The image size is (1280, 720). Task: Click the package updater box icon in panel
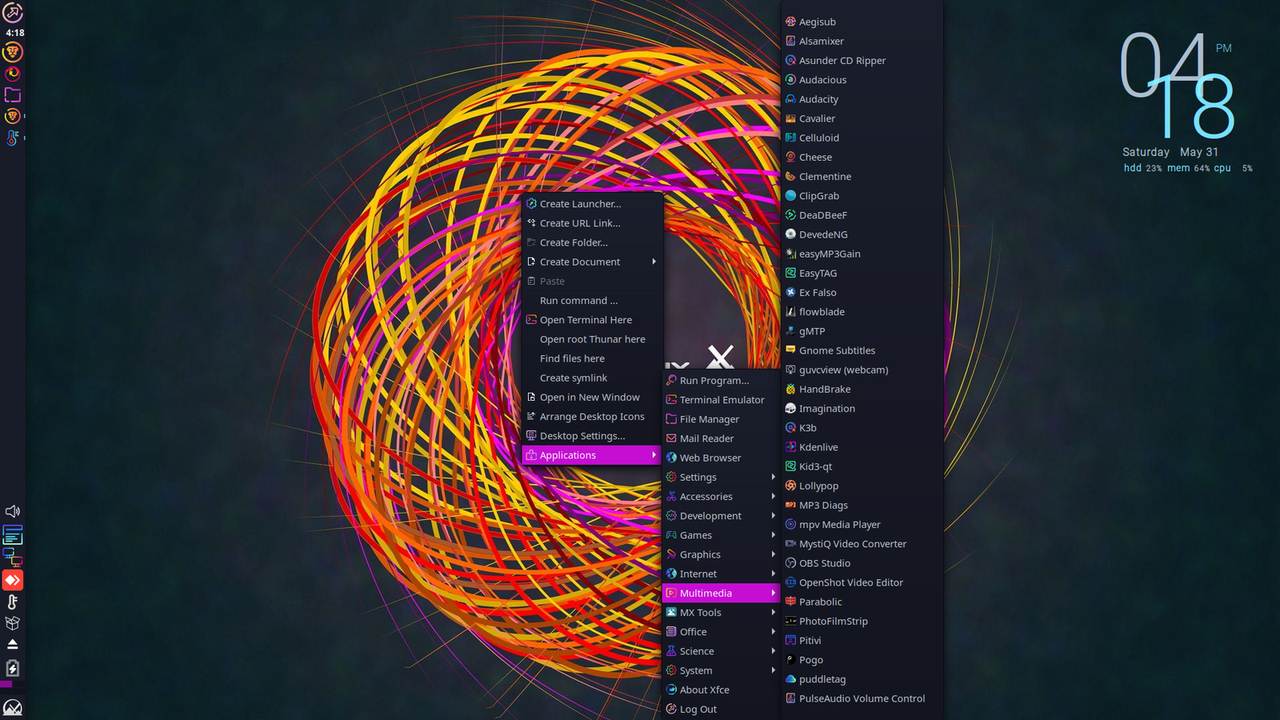tap(12, 623)
